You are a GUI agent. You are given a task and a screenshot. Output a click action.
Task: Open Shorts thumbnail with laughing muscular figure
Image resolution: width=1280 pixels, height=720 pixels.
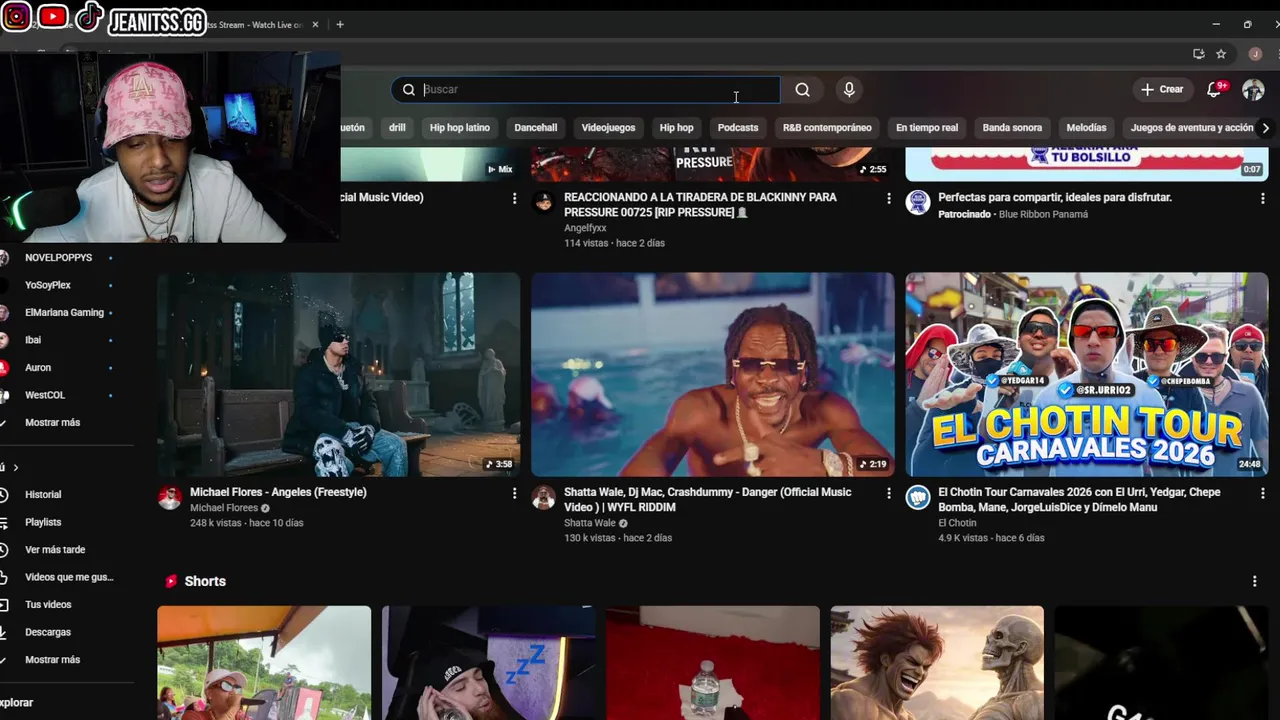(937, 663)
